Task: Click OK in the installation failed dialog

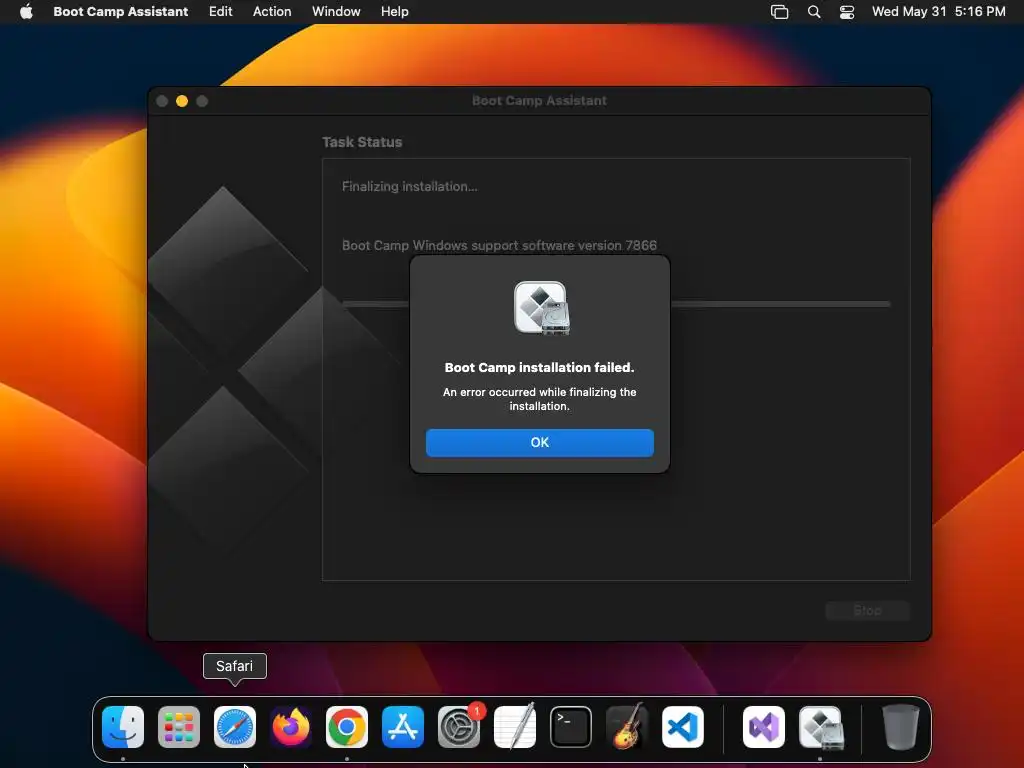Action: pyautogui.click(x=539, y=442)
